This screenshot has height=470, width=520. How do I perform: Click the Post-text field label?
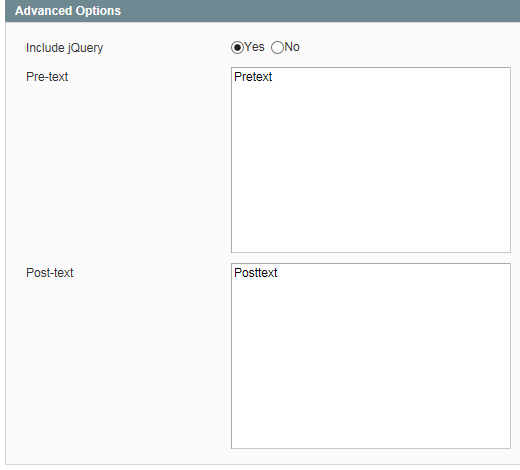pyautogui.click(x=50, y=273)
